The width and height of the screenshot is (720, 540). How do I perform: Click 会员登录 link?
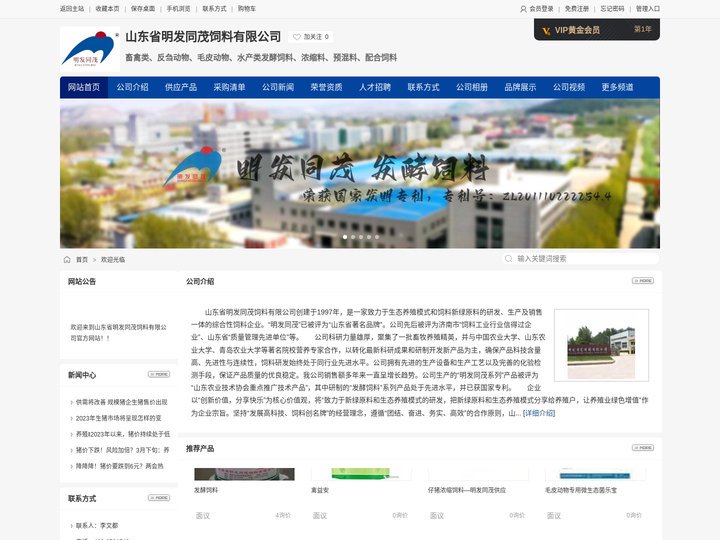(x=541, y=9)
